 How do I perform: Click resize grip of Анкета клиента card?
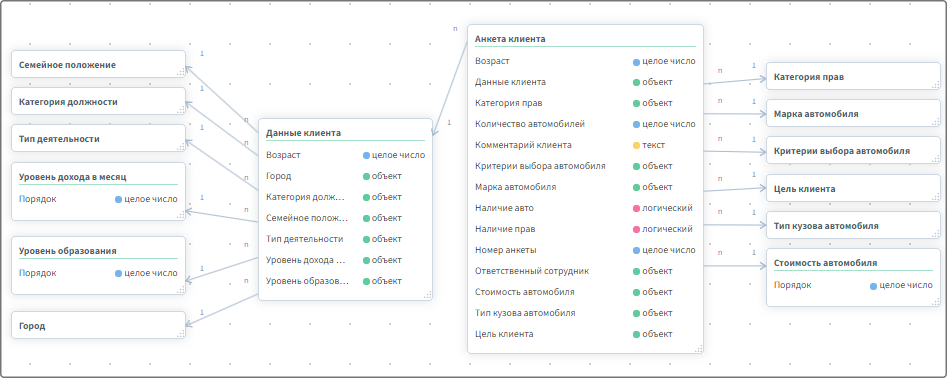click(x=699, y=348)
